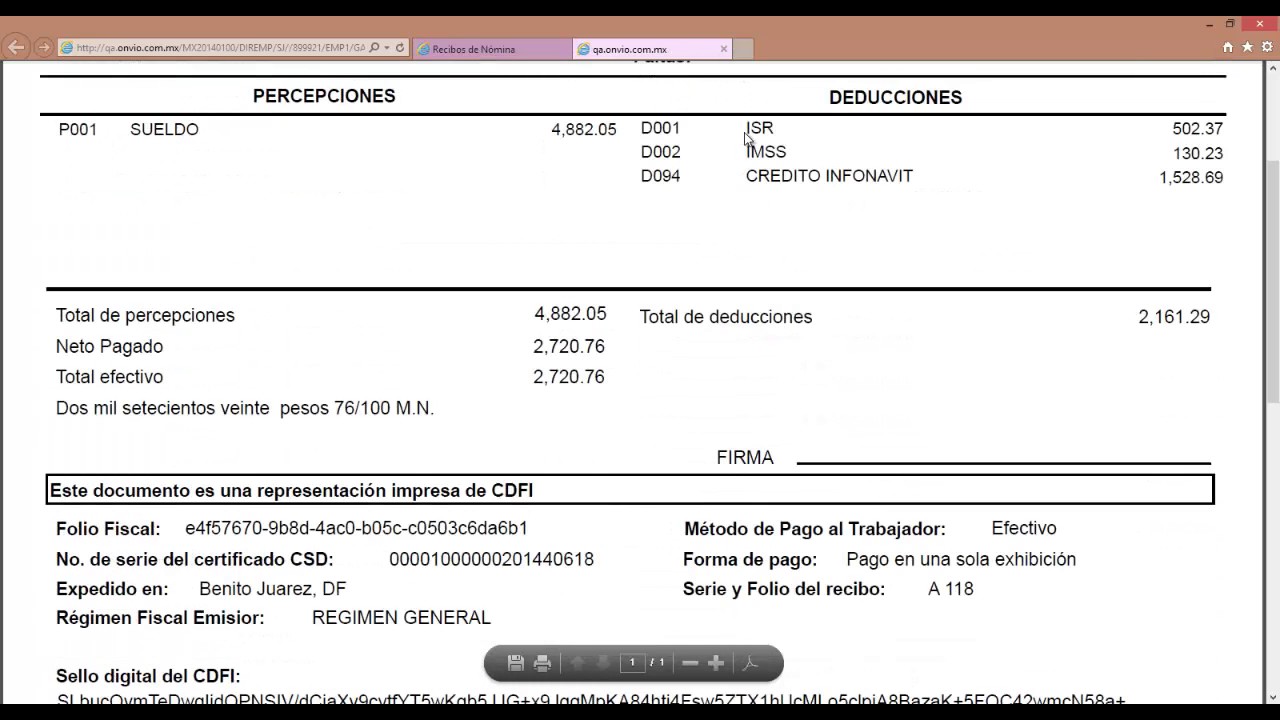This screenshot has height=720, width=1280.
Task: Click the Folio Fiscal UUID value
Action: (x=356, y=528)
